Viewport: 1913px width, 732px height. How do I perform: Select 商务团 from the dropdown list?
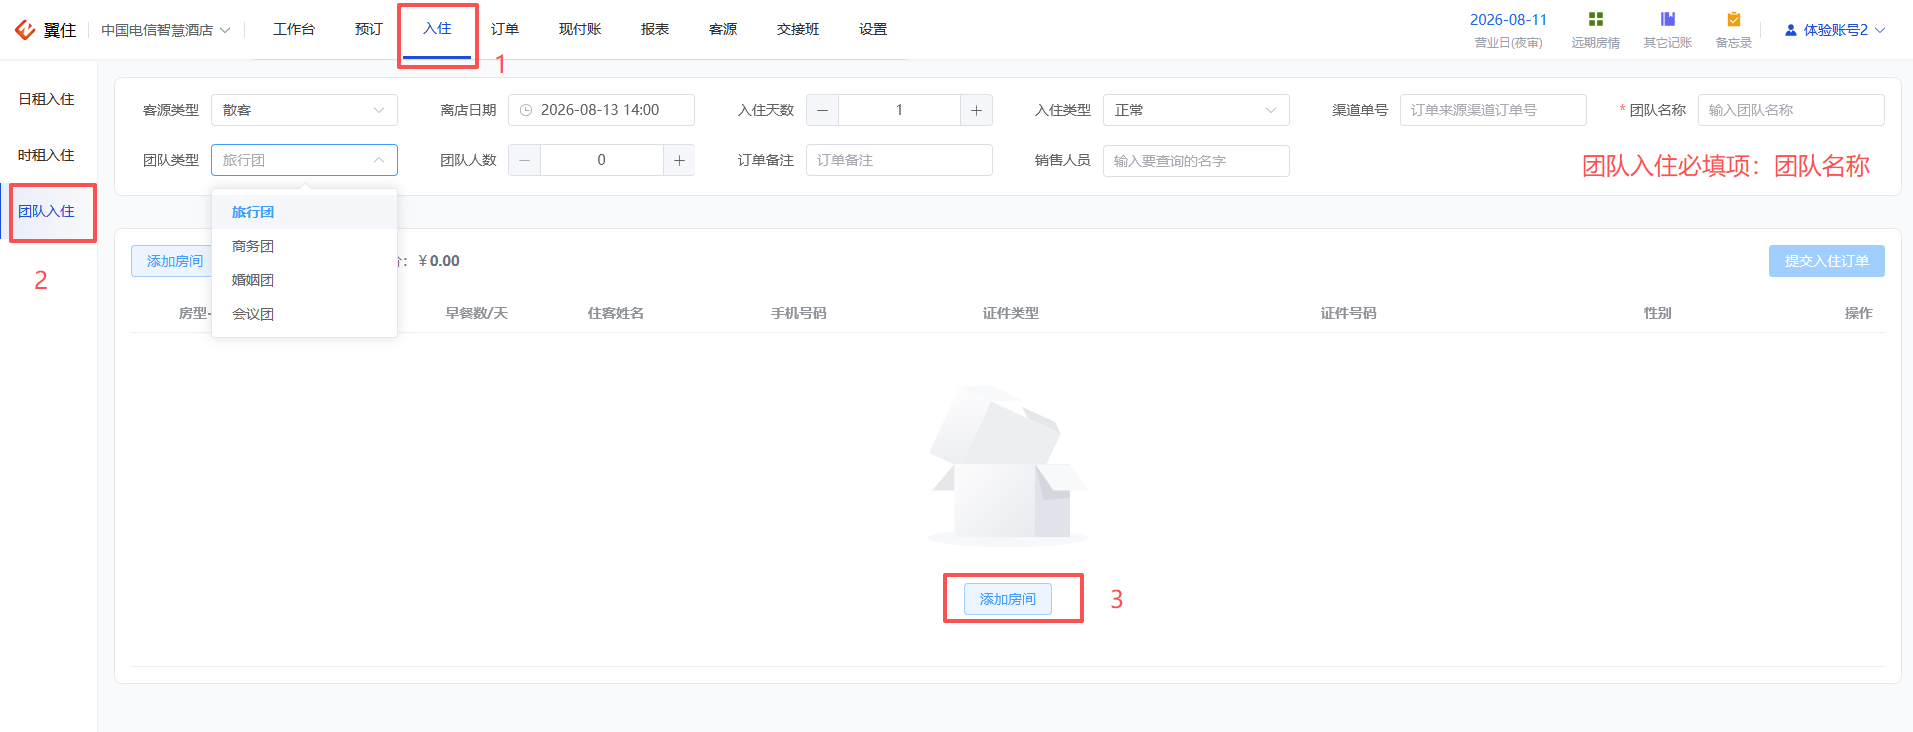tap(304, 246)
